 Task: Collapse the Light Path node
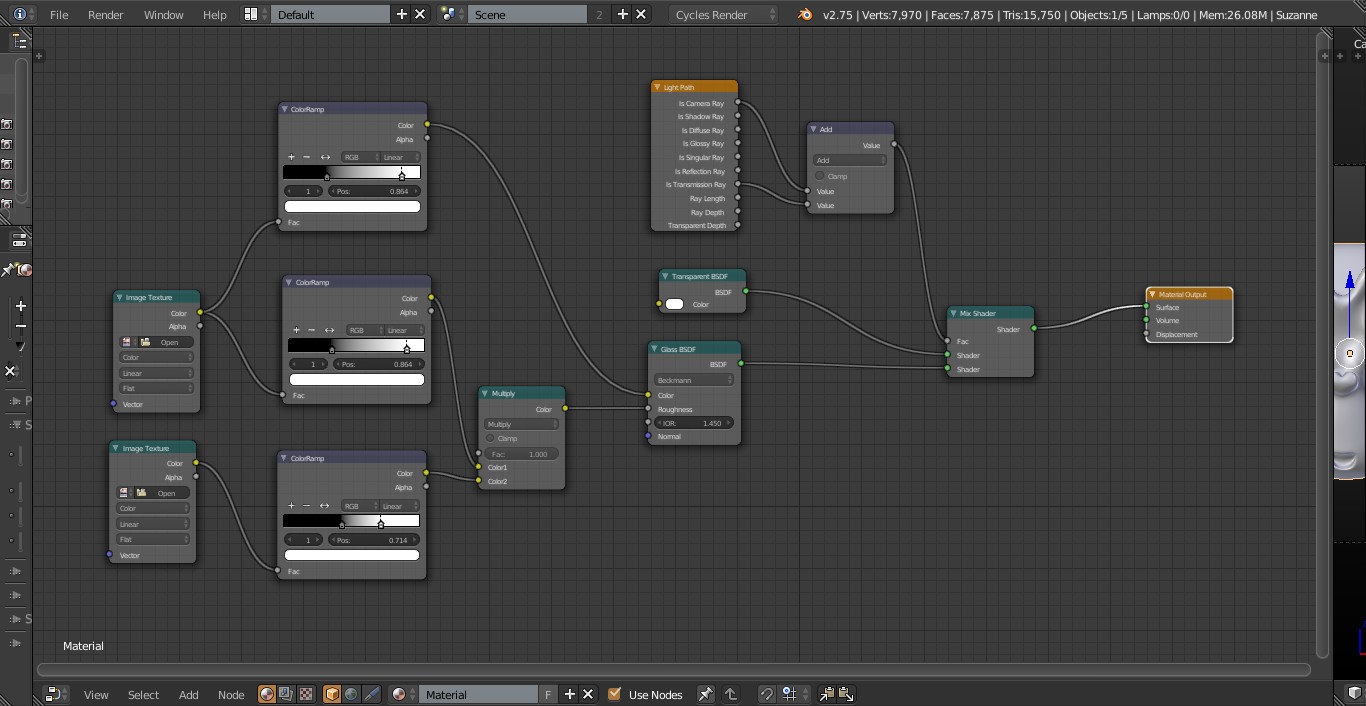[x=657, y=87]
